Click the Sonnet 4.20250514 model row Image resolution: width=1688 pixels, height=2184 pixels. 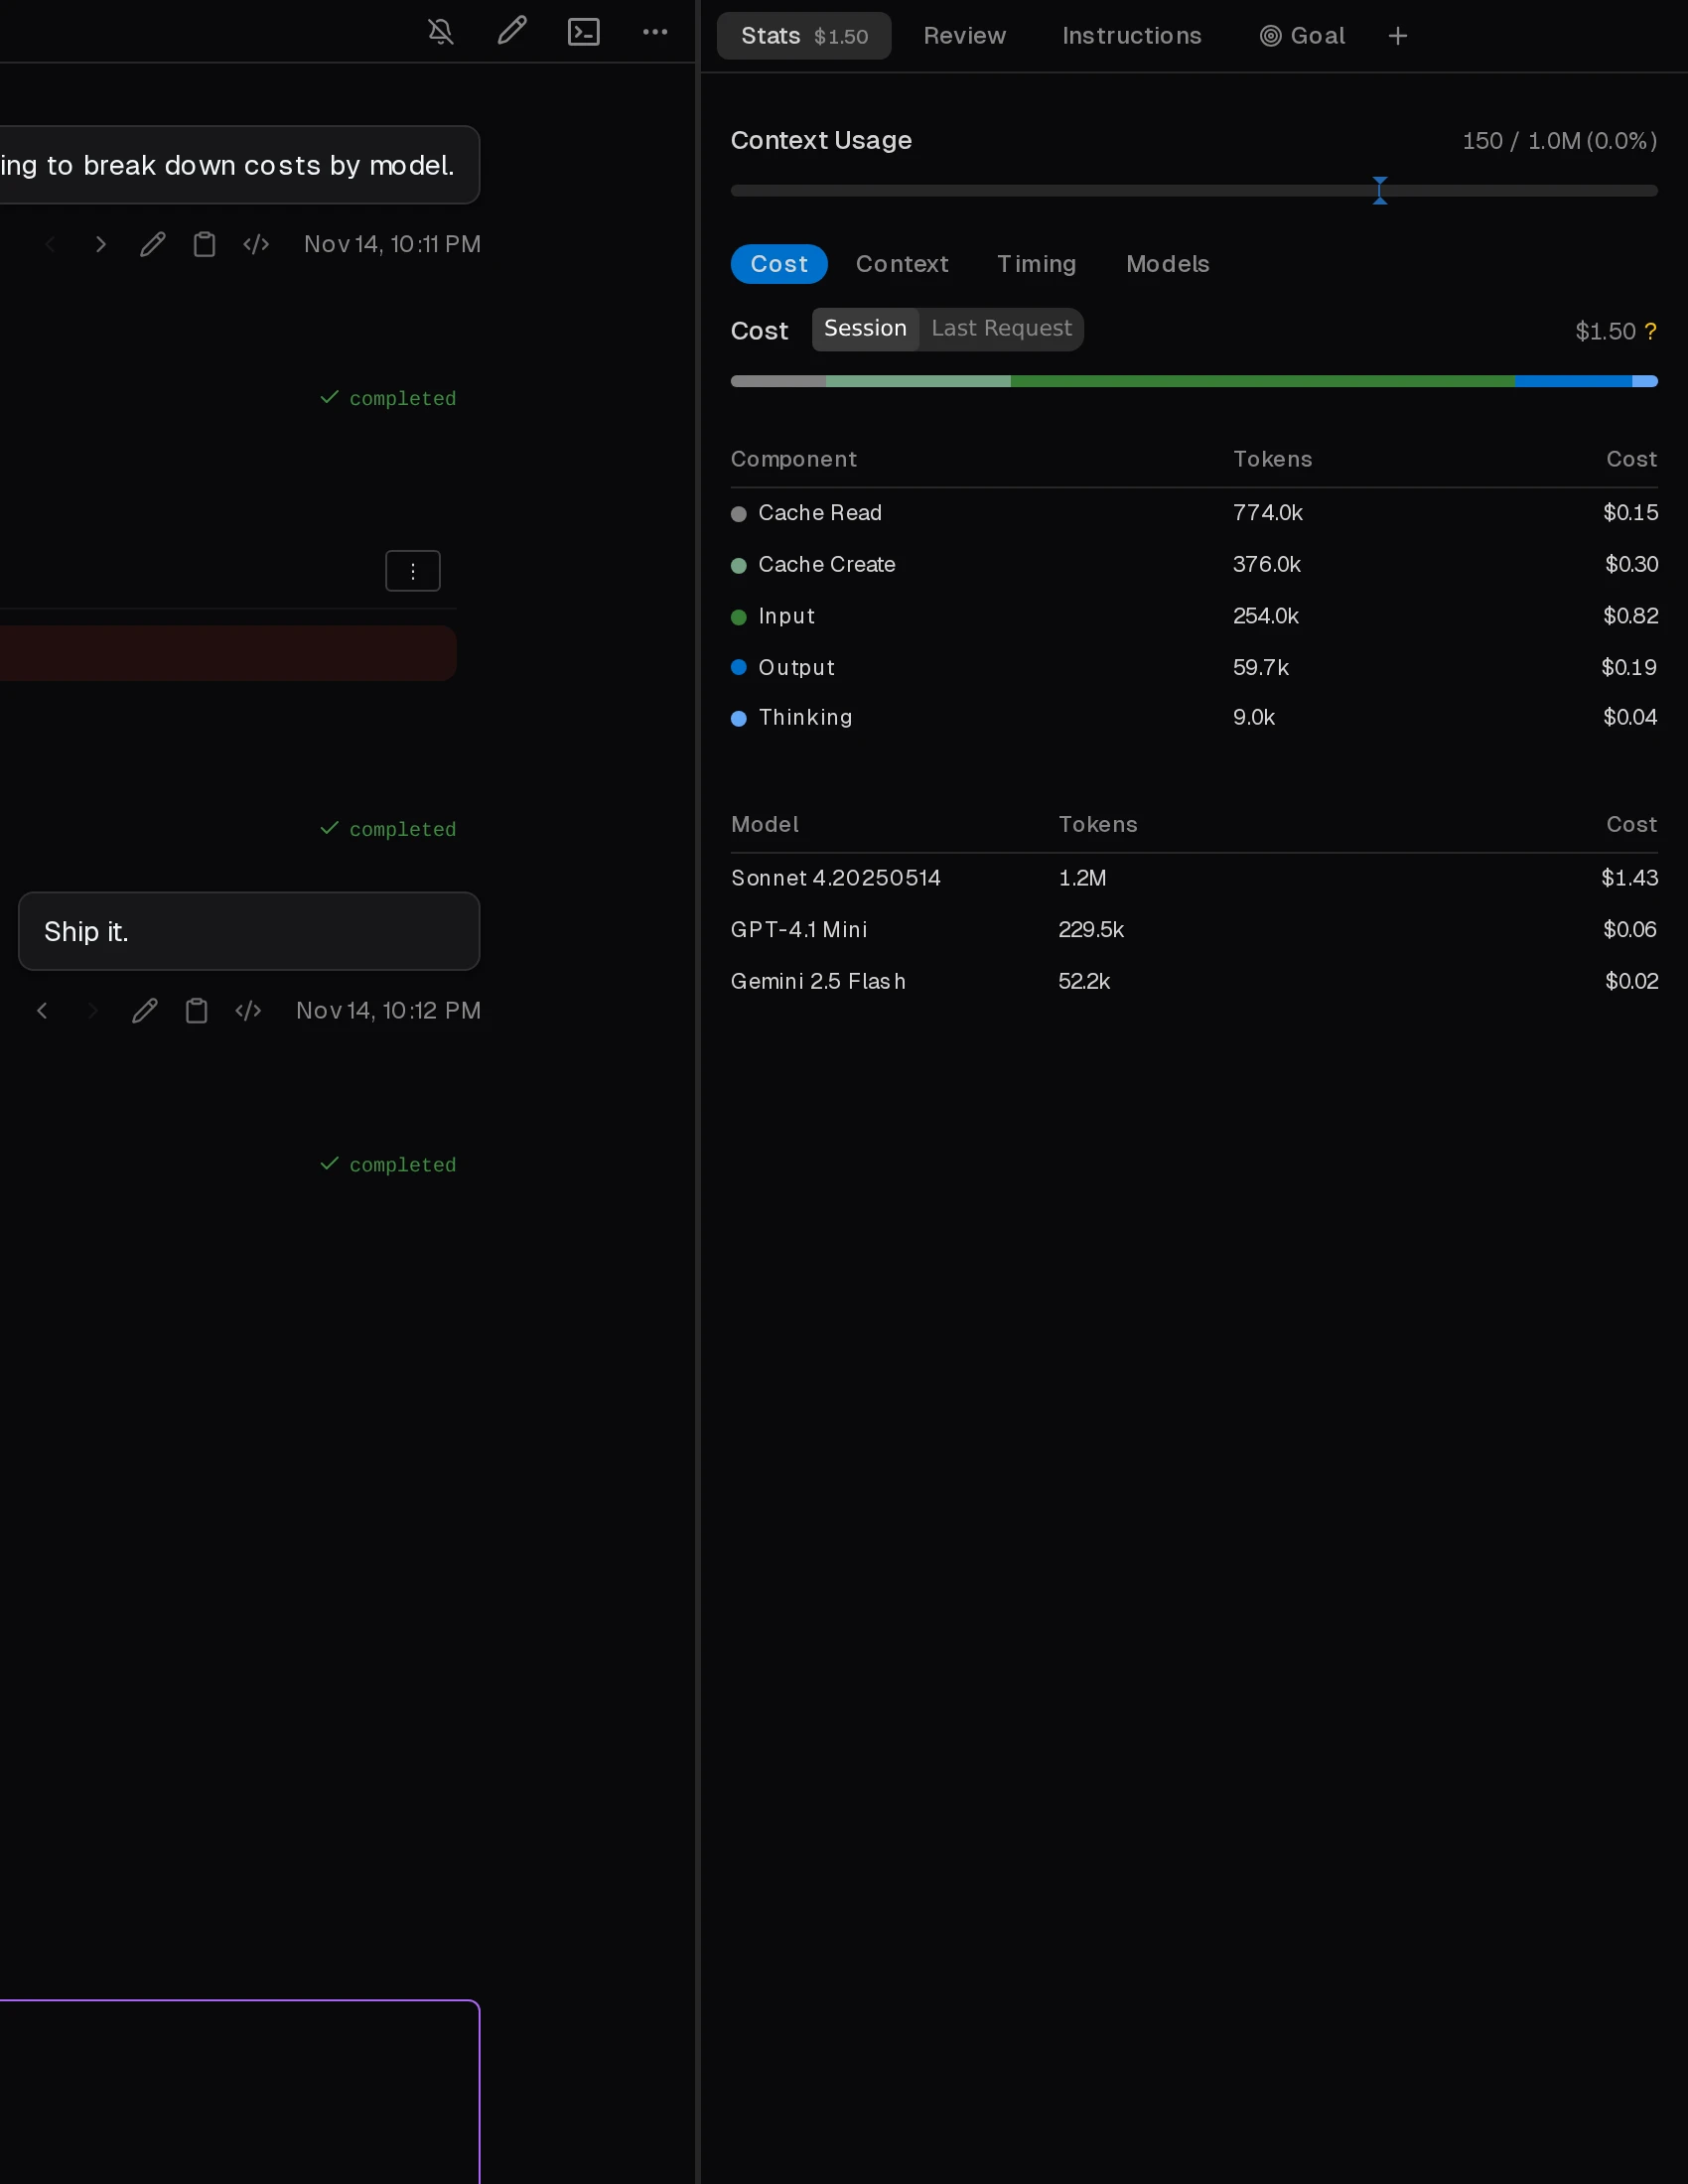[x=1194, y=878]
